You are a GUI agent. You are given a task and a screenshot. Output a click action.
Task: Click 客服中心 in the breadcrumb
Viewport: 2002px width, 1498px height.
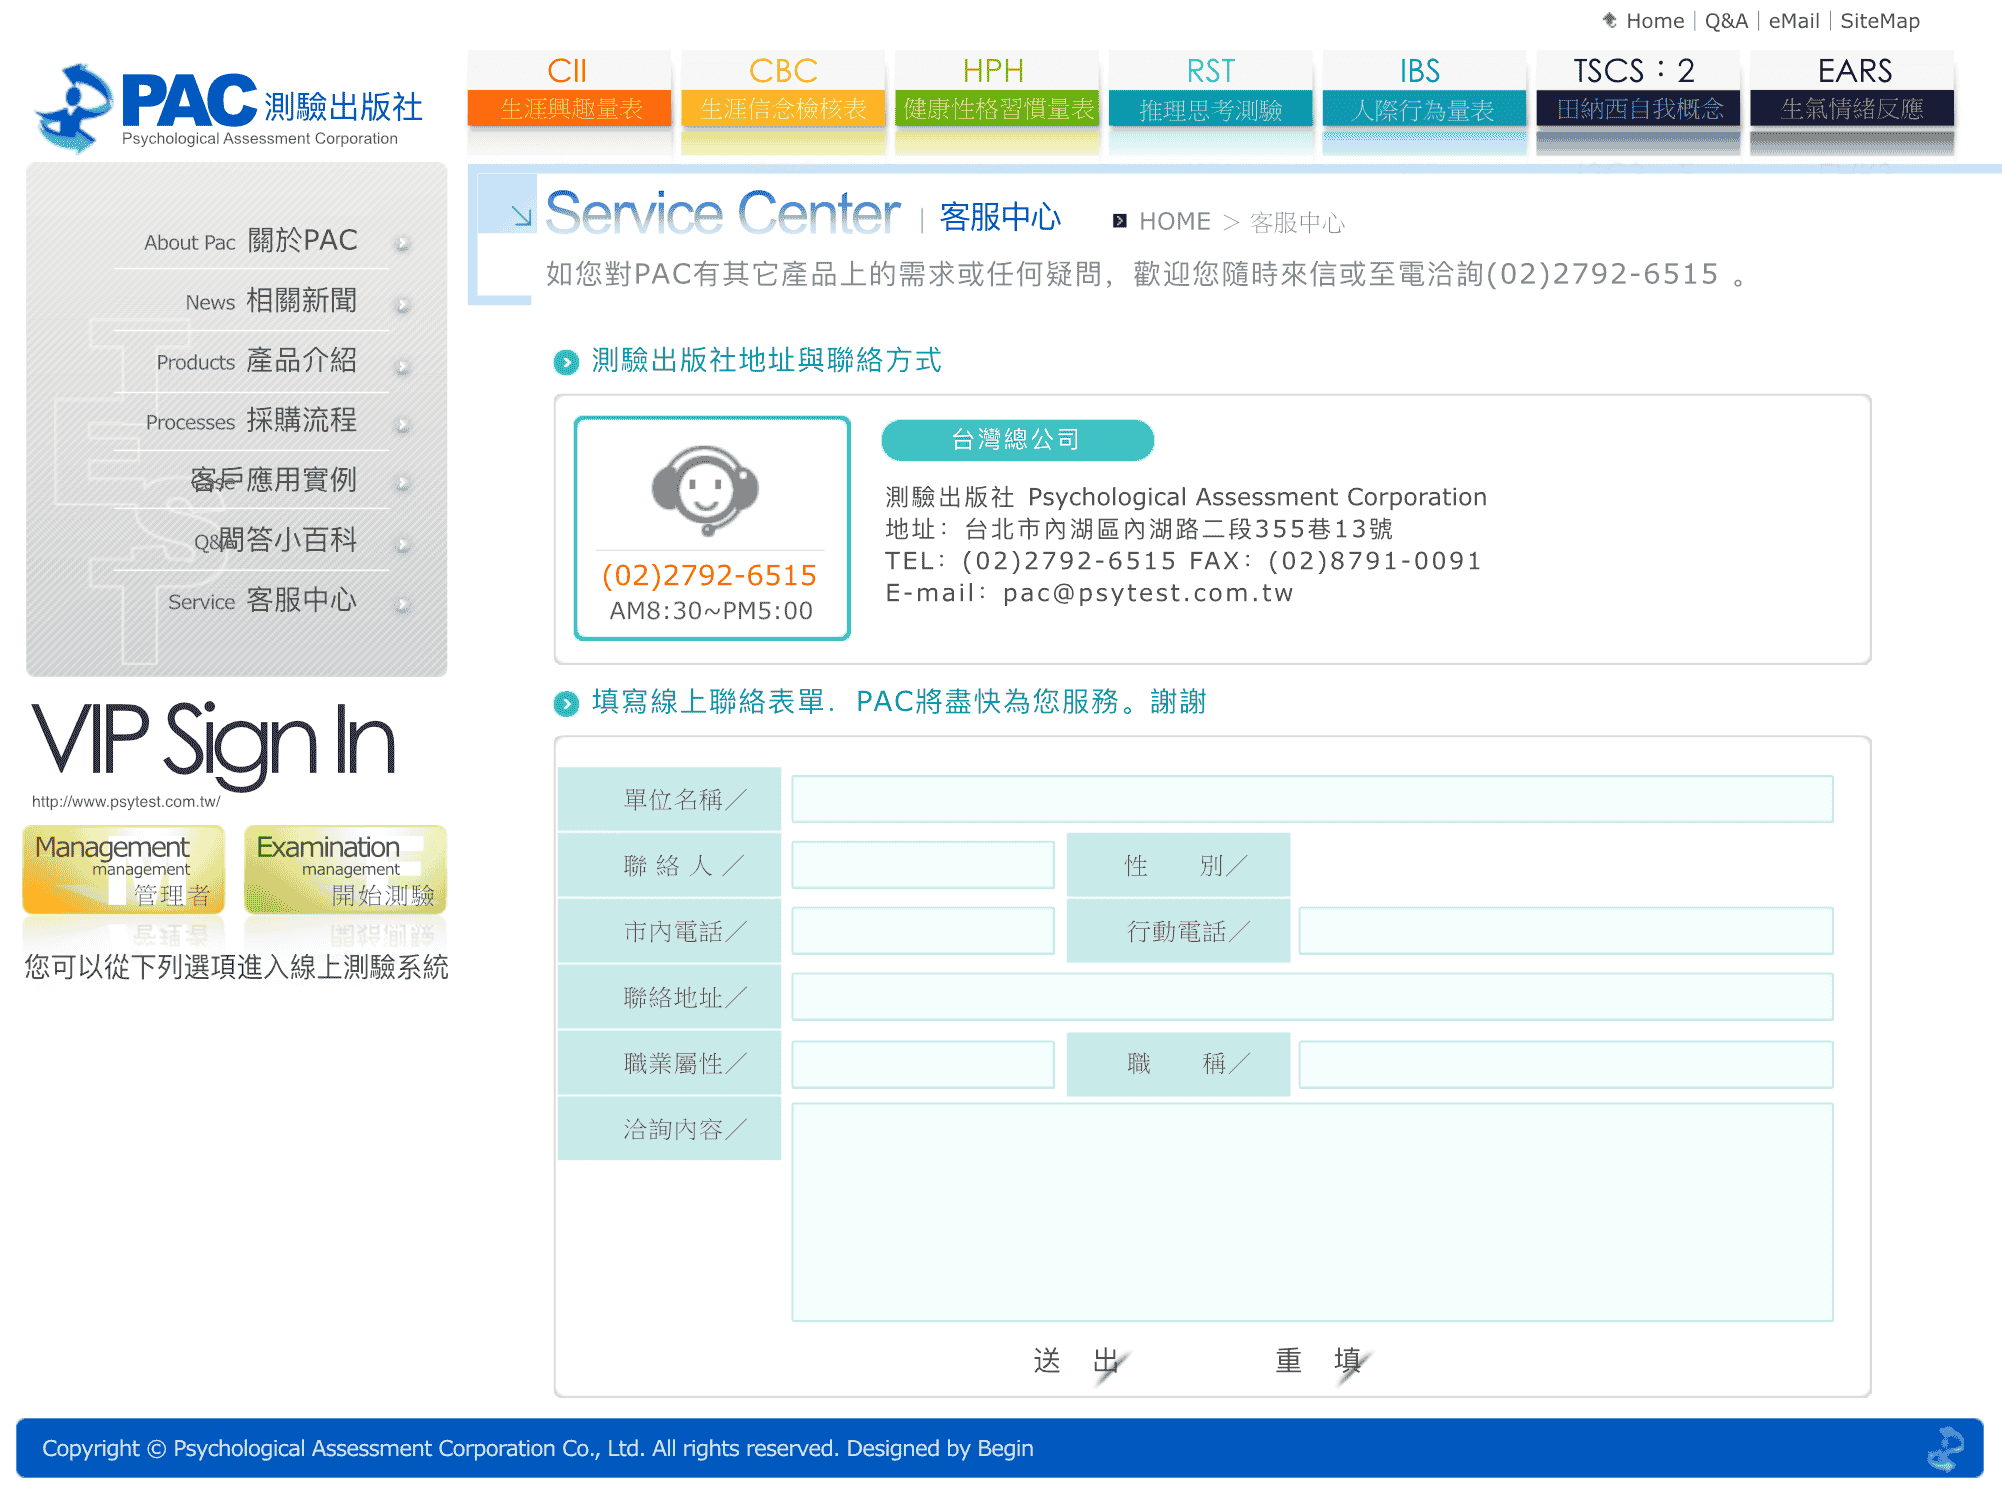coord(1297,222)
